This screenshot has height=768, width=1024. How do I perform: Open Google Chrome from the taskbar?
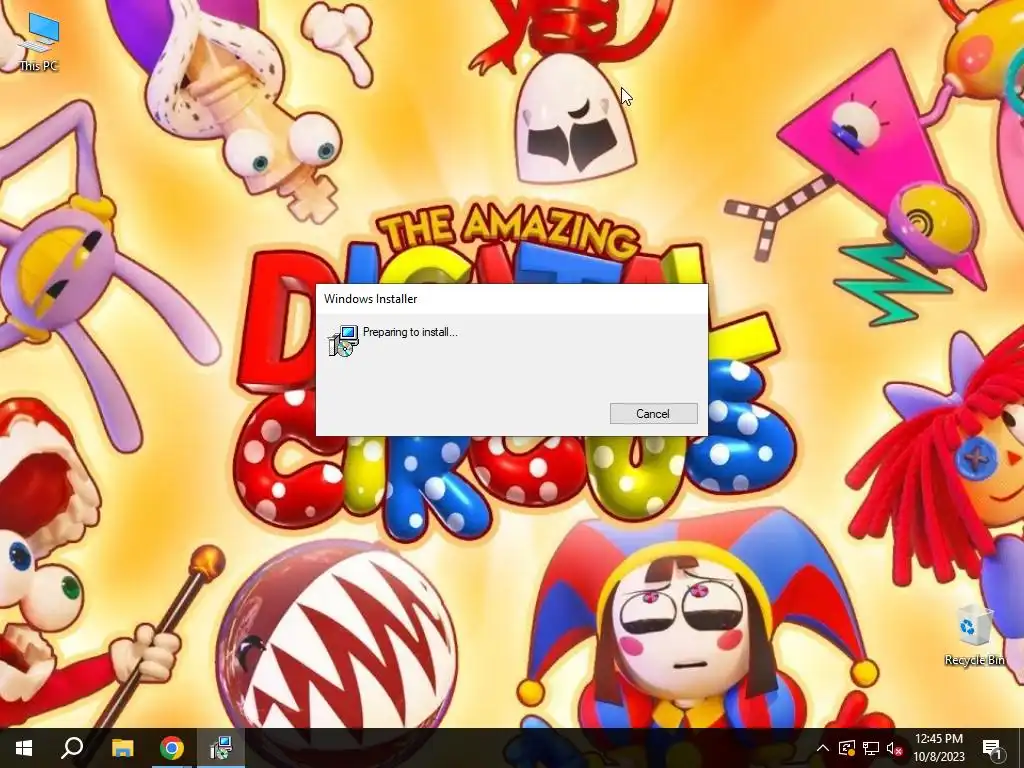click(172, 748)
